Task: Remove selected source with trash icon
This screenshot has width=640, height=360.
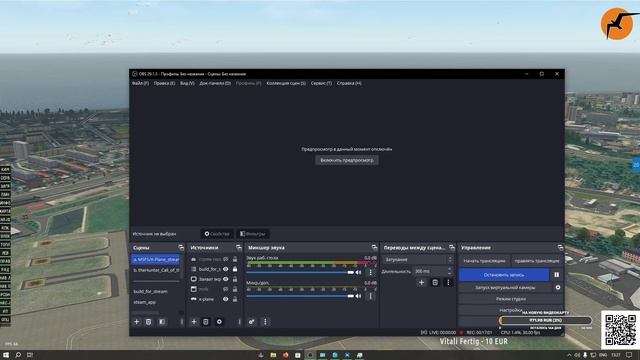Action: coord(206,322)
